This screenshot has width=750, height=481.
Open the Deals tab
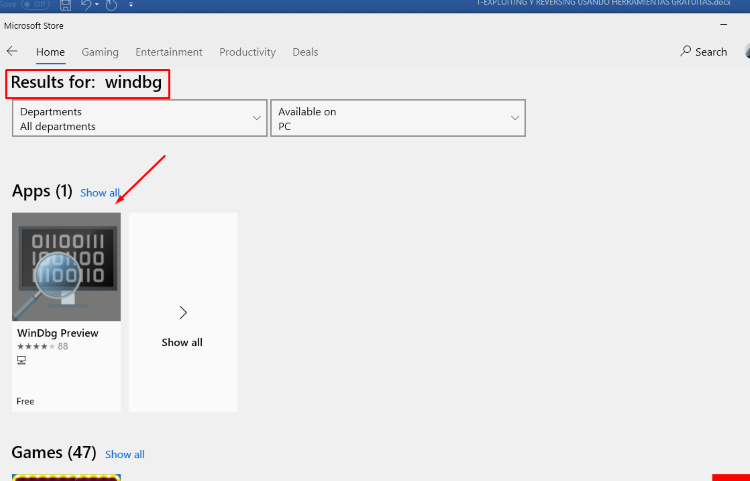pos(305,52)
